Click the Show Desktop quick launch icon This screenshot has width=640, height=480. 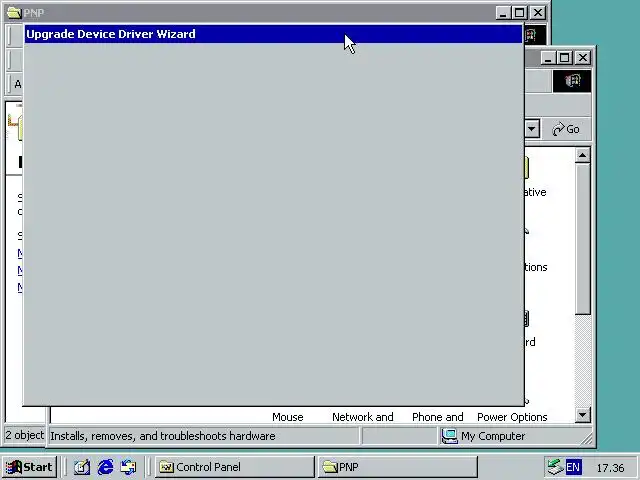click(82, 467)
